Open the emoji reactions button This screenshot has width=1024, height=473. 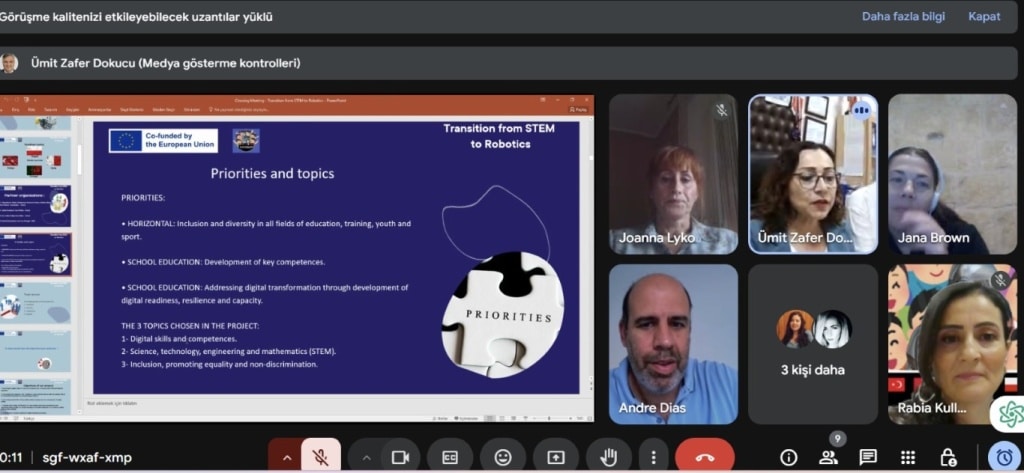tap(502, 457)
